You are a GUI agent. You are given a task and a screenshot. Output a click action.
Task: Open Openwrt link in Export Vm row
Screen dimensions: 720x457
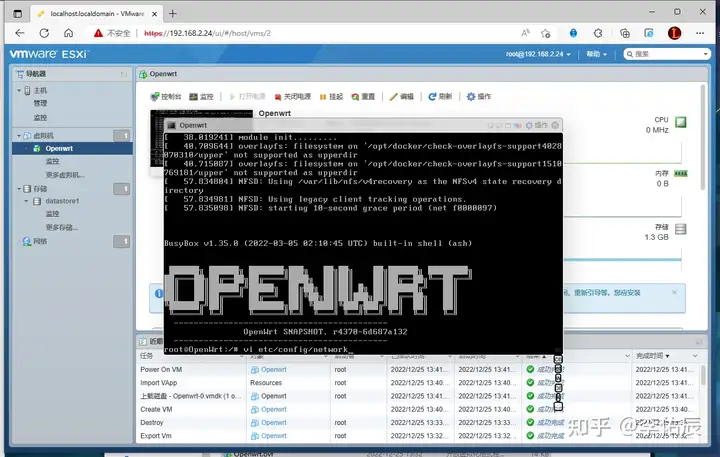[x=274, y=436]
